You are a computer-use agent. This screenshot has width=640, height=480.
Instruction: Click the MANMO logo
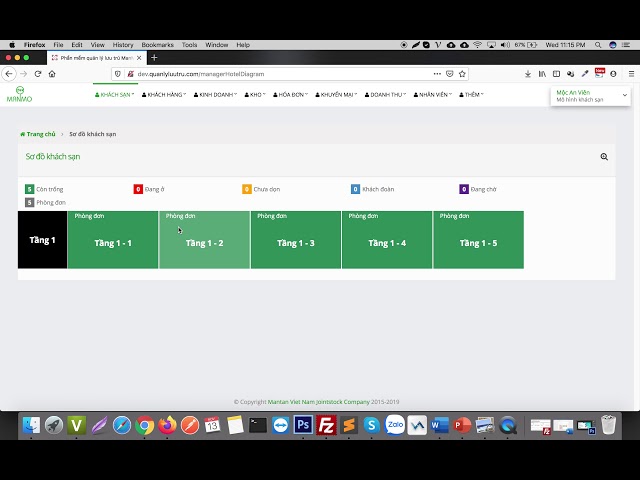[19, 94]
